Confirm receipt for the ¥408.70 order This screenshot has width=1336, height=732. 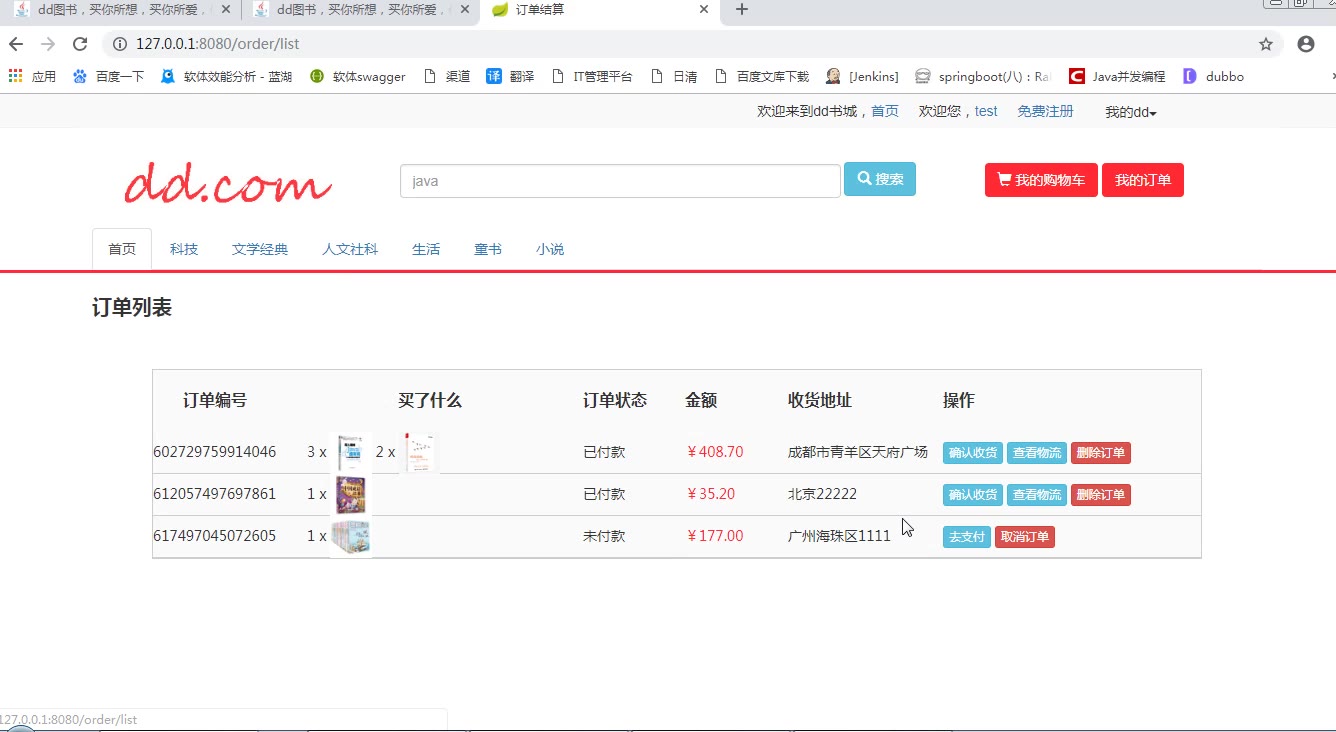click(x=972, y=453)
